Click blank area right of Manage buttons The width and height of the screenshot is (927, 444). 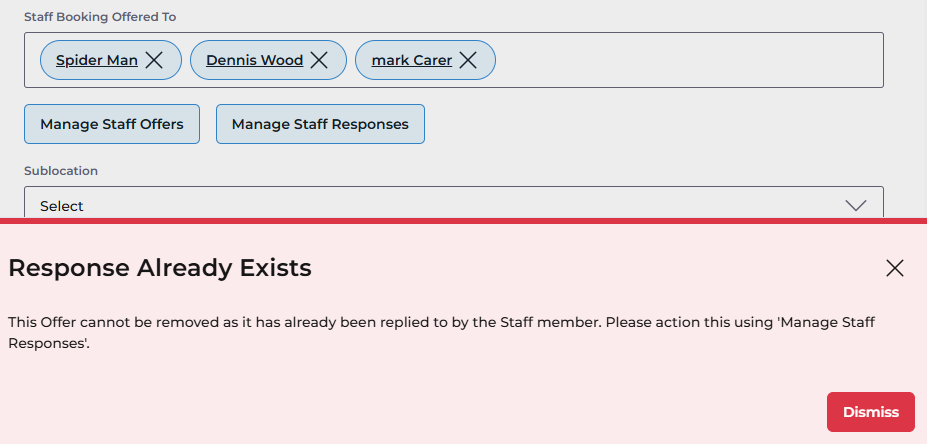pos(650,124)
